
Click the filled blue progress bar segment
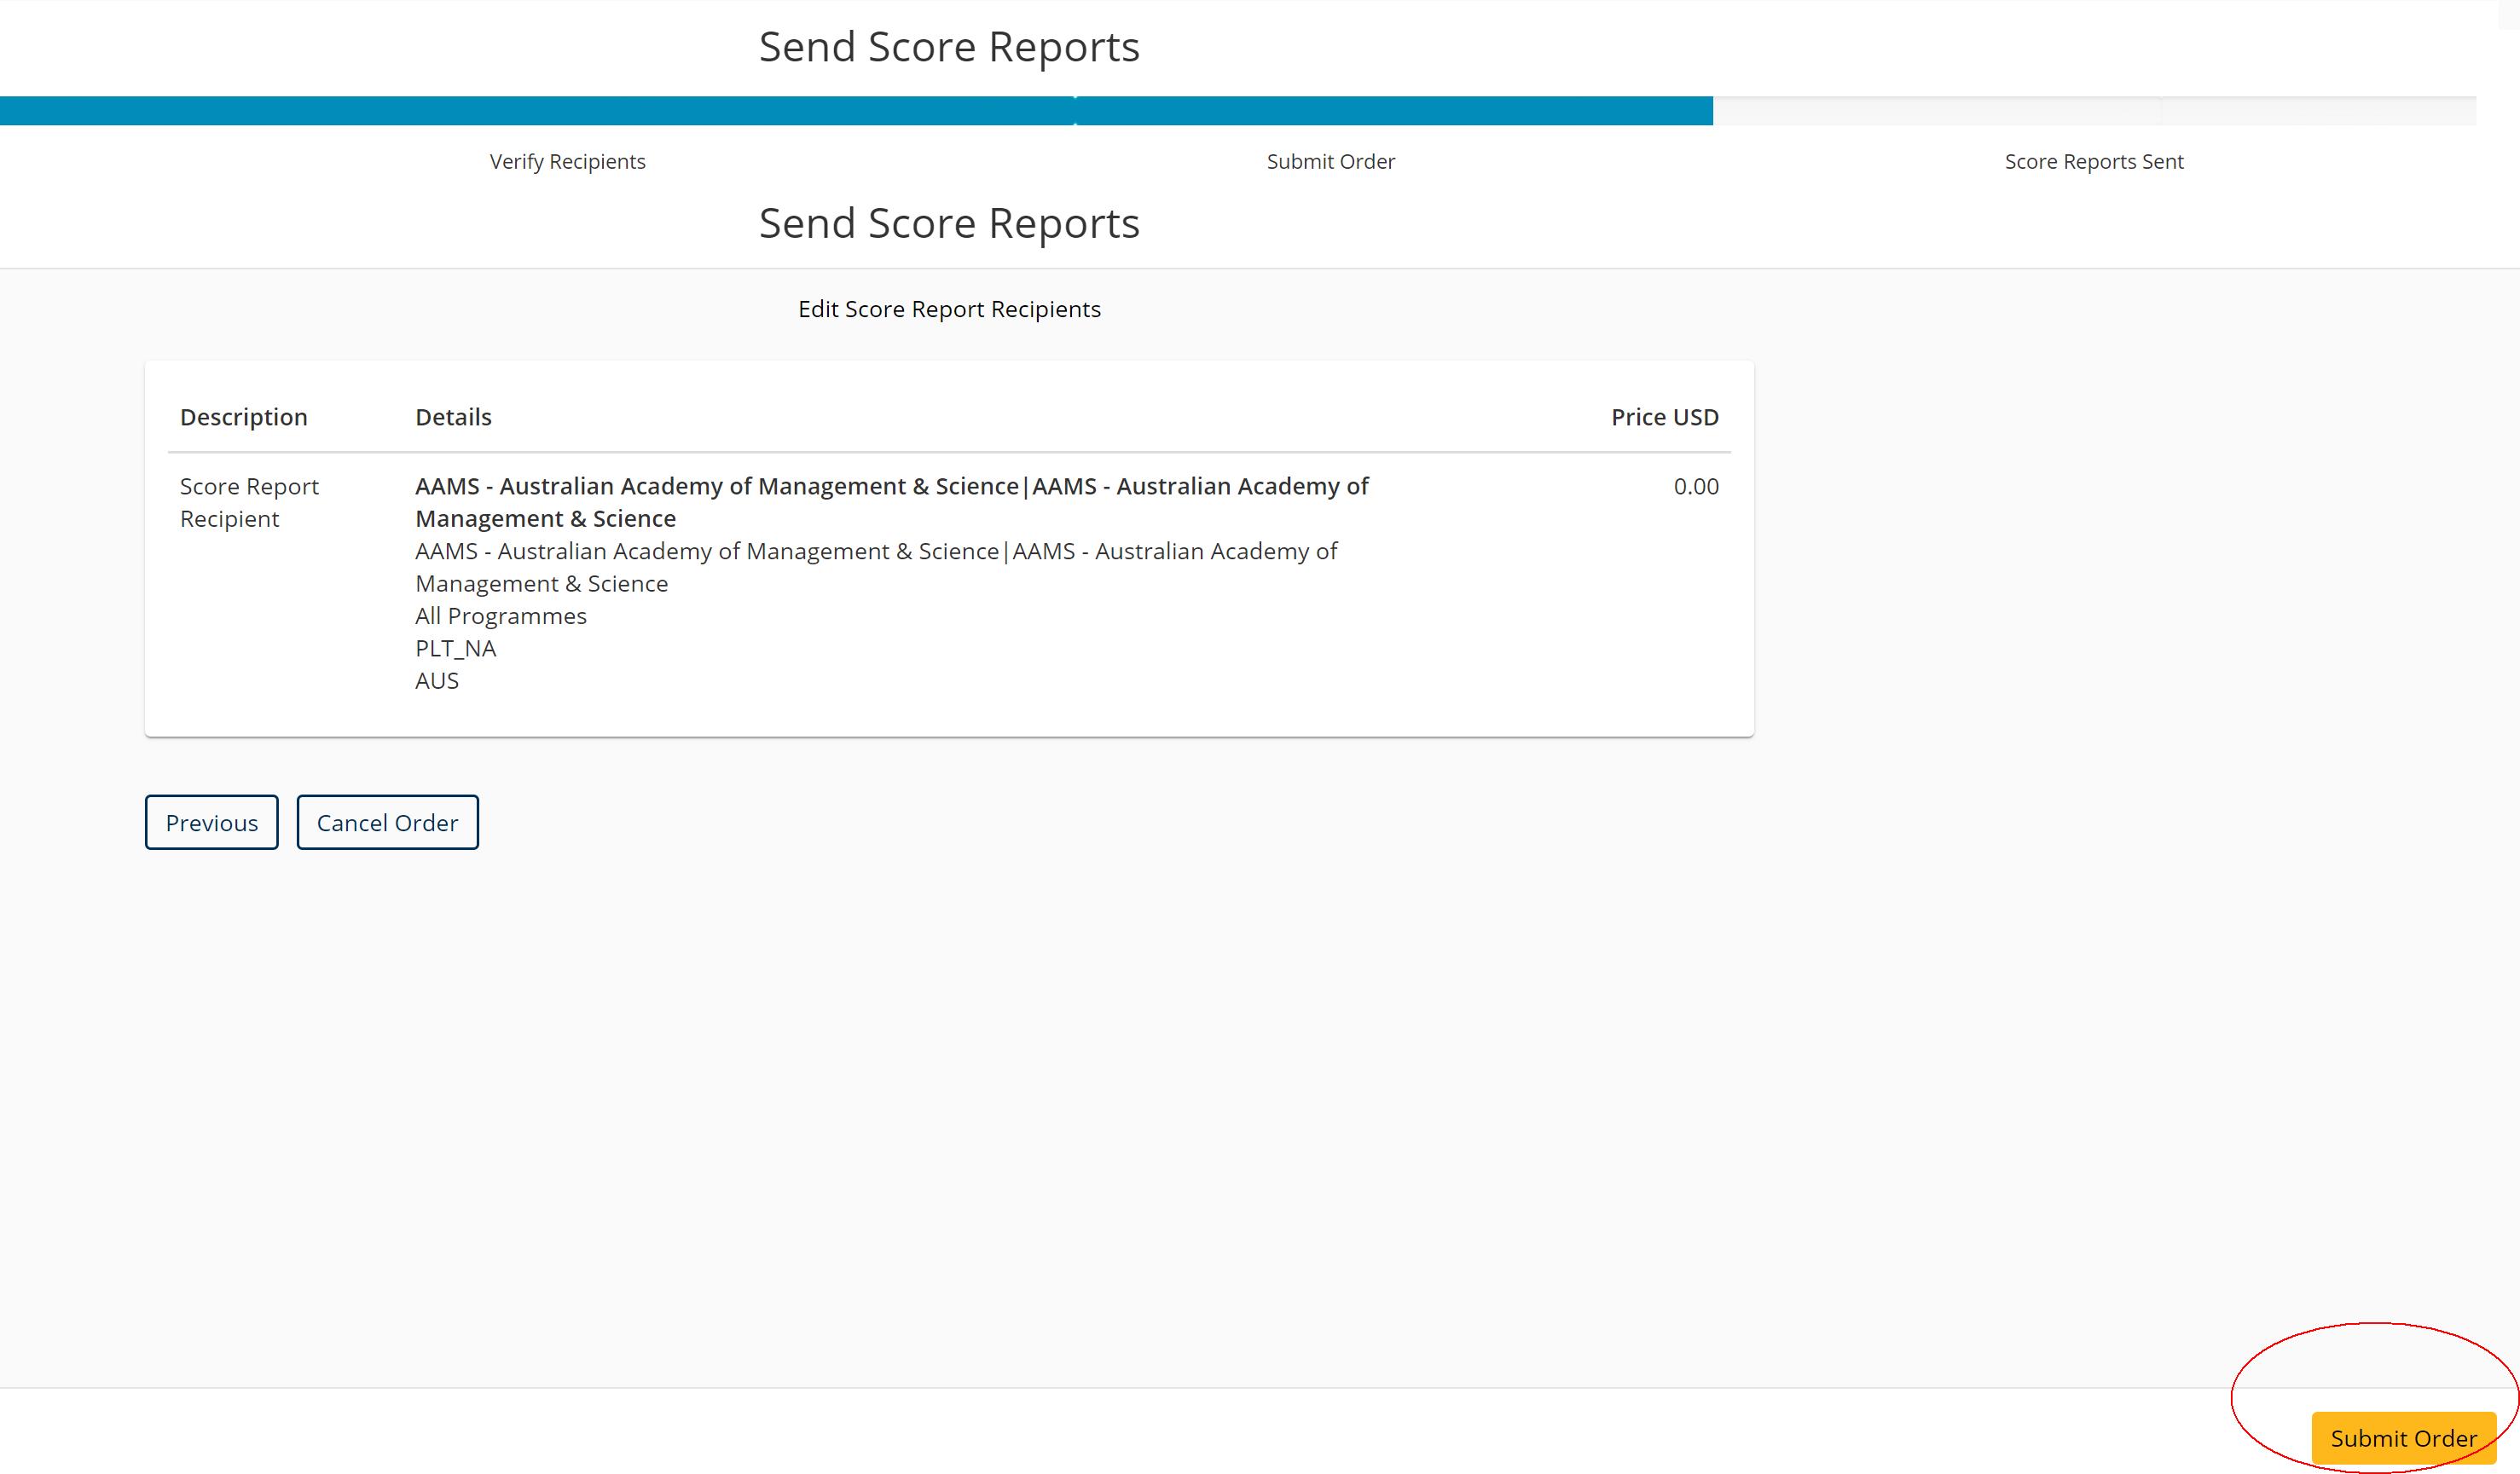856,110
